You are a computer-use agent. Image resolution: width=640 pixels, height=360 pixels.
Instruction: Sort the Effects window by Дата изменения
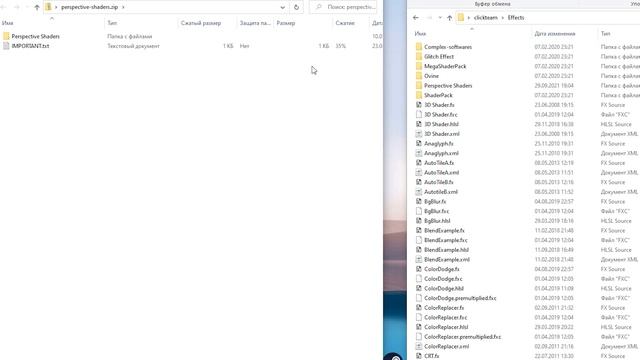point(555,33)
